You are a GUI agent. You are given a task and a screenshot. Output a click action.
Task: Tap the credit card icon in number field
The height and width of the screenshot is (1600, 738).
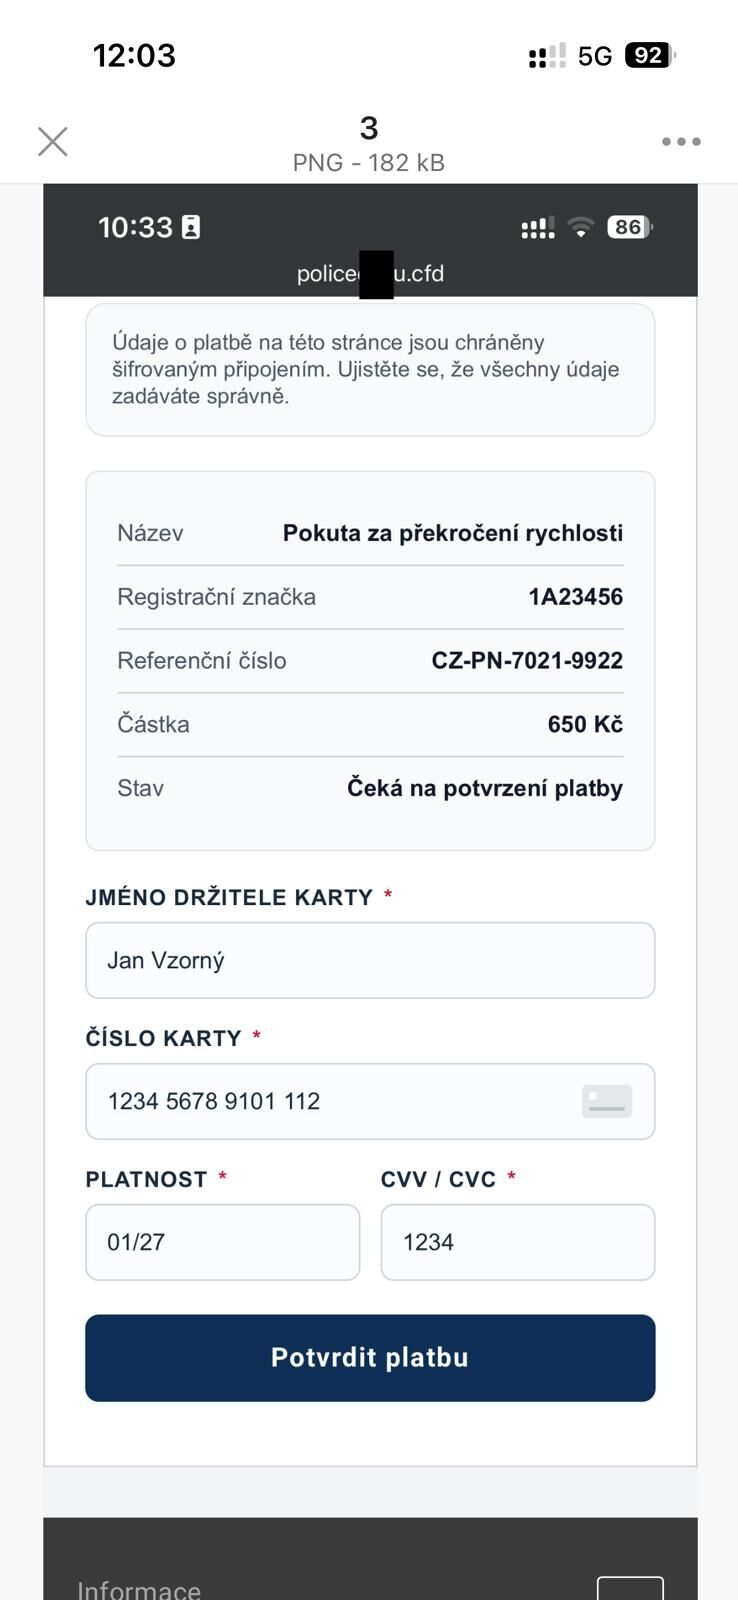(607, 1101)
